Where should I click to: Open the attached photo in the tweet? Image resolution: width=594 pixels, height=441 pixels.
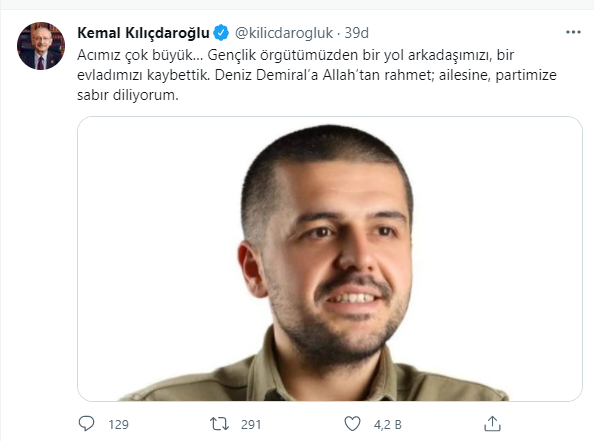coord(330,259)
